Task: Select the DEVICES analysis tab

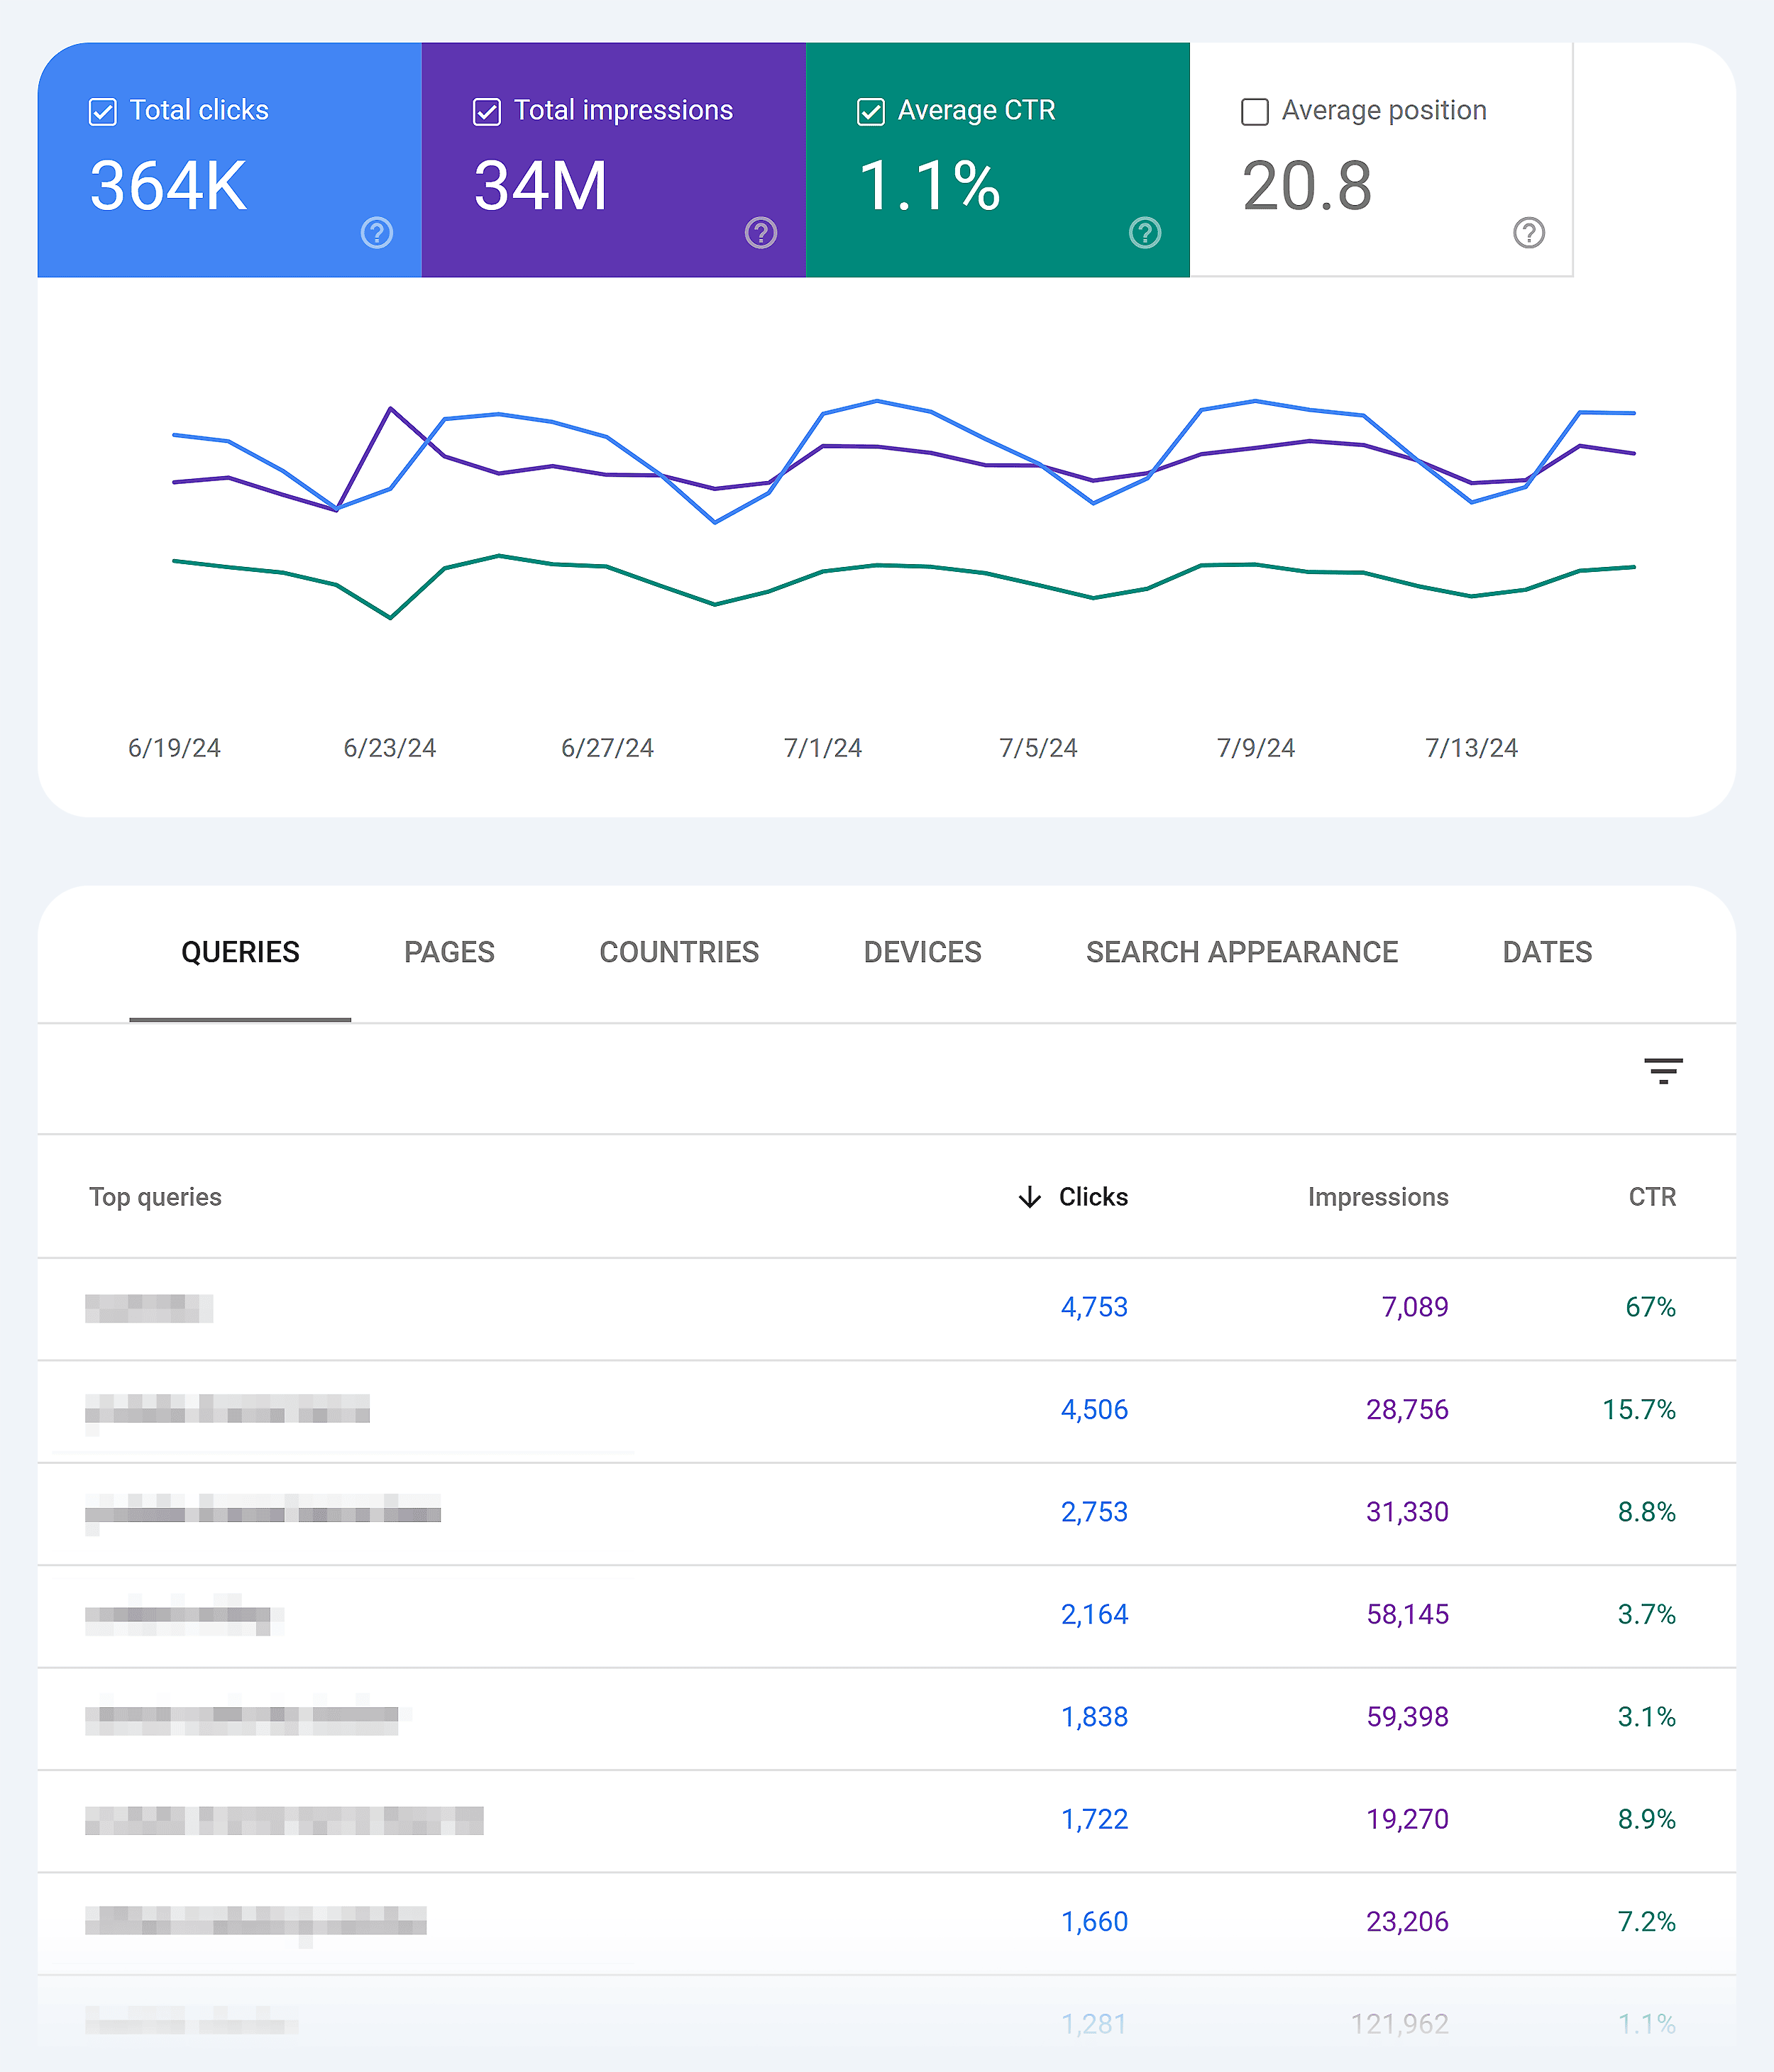Action: click(922, 951)
